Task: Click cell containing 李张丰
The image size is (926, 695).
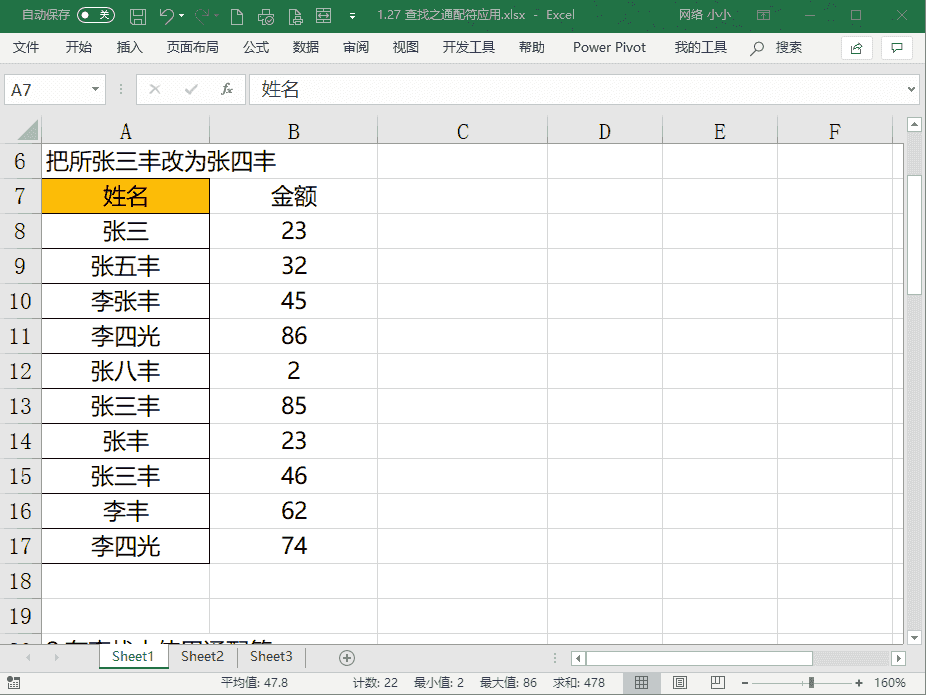Action: click(x=125, y=301)
